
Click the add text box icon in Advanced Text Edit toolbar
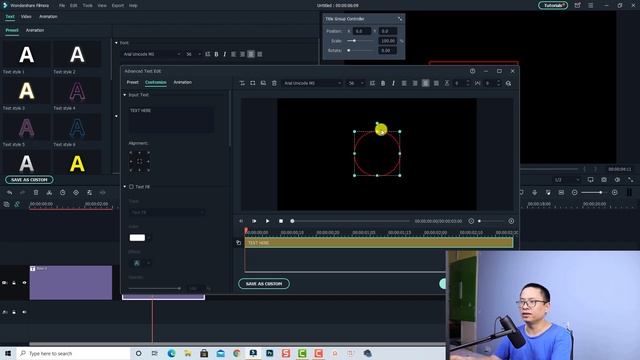coord(242,83)
